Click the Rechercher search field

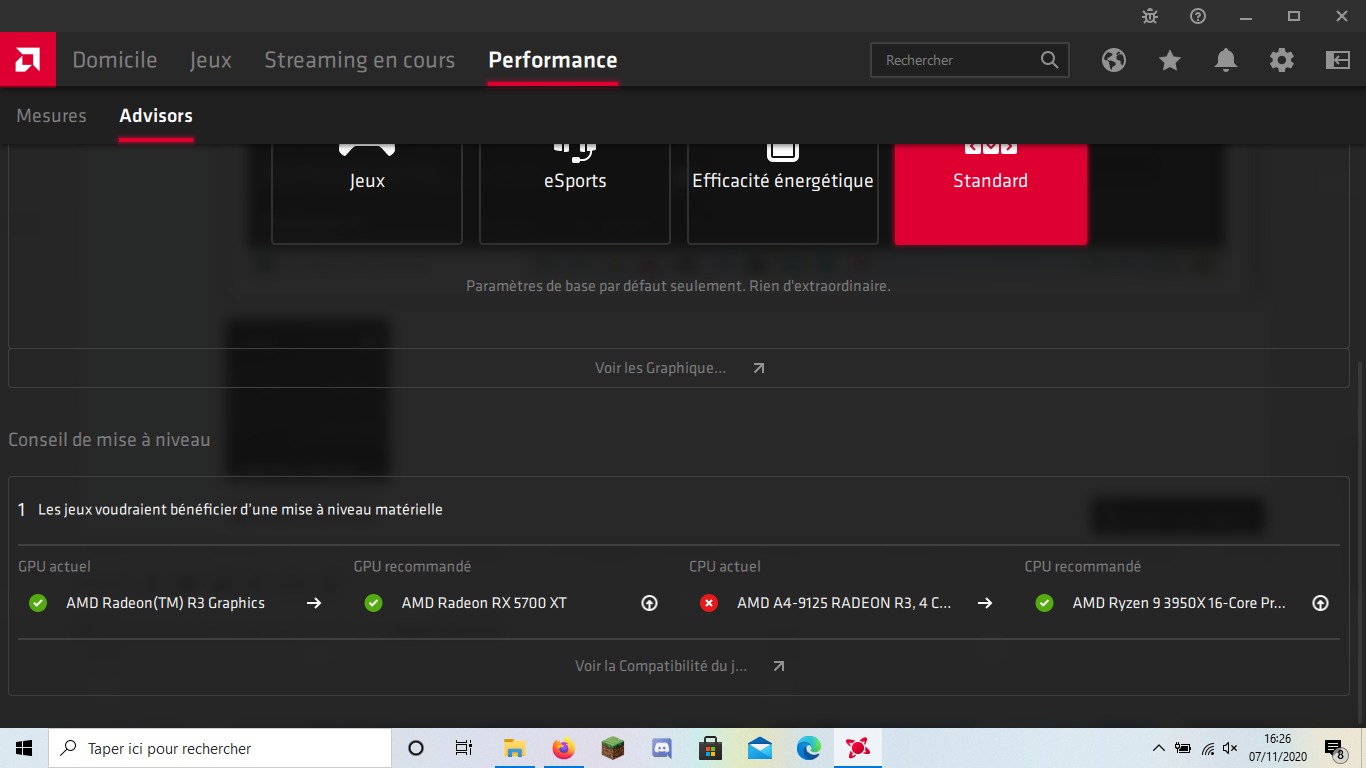tap(970, 60)
